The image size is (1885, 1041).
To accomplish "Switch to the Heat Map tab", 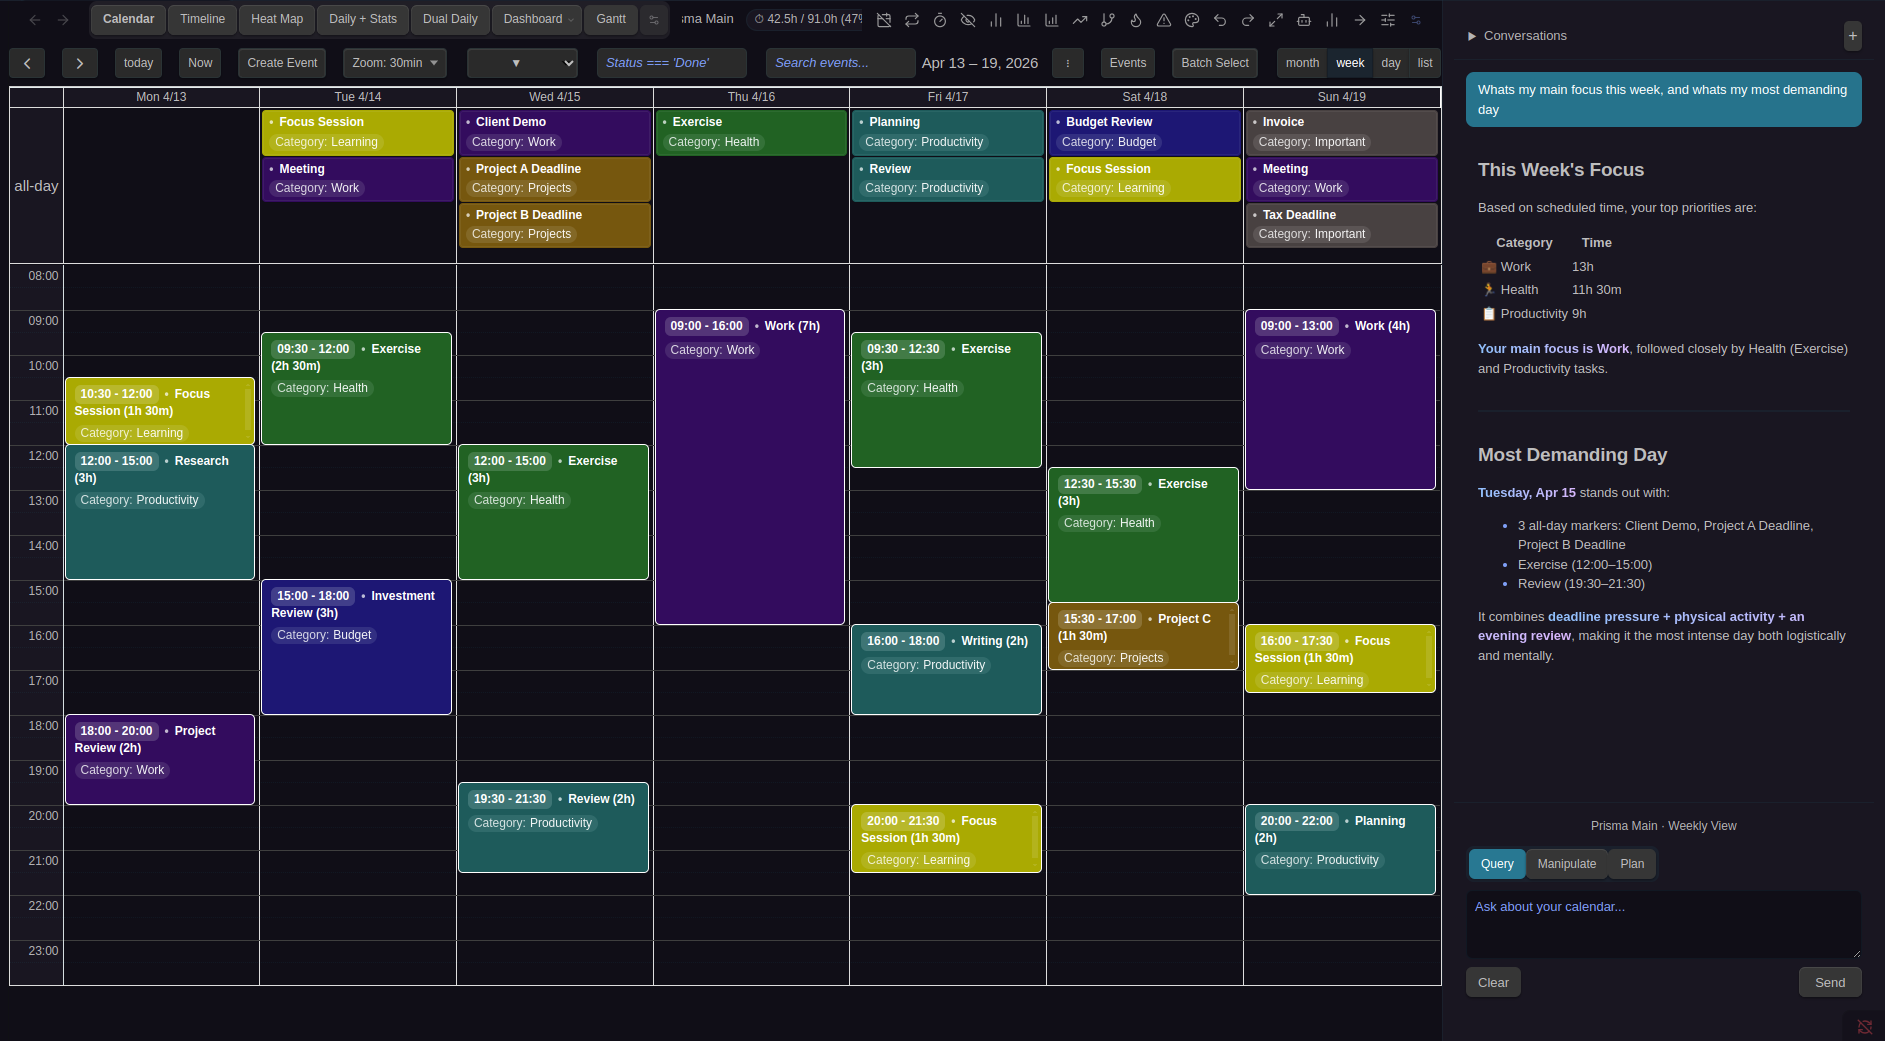I will point(276,19).
